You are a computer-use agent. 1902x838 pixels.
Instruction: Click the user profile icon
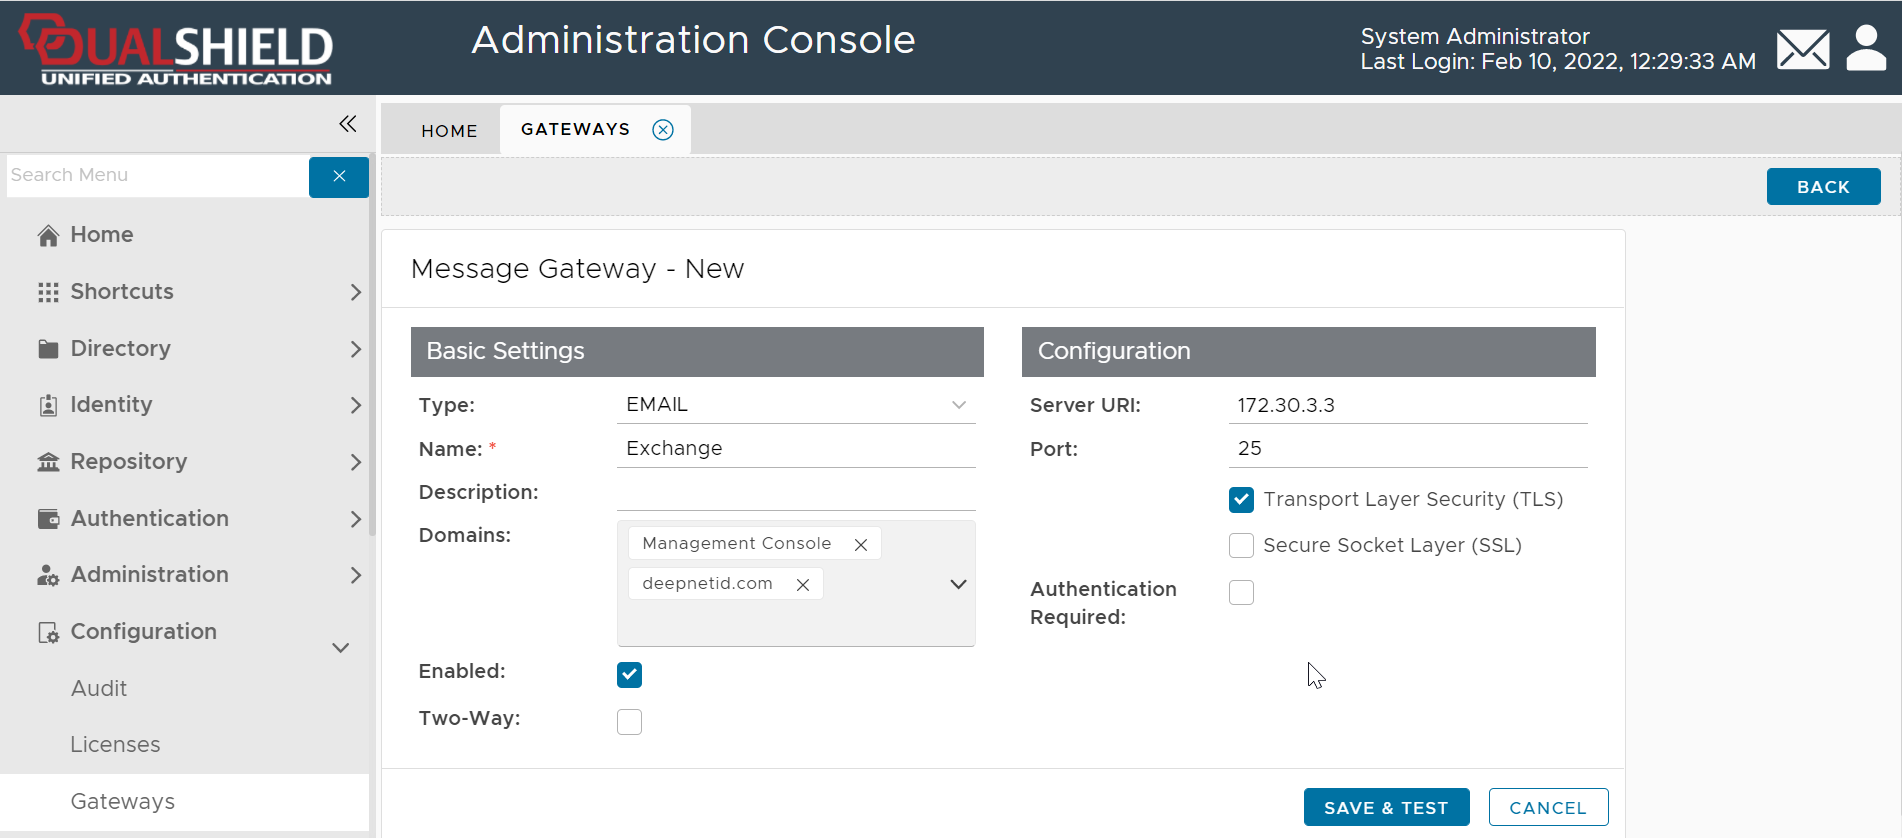[1865, 48]
